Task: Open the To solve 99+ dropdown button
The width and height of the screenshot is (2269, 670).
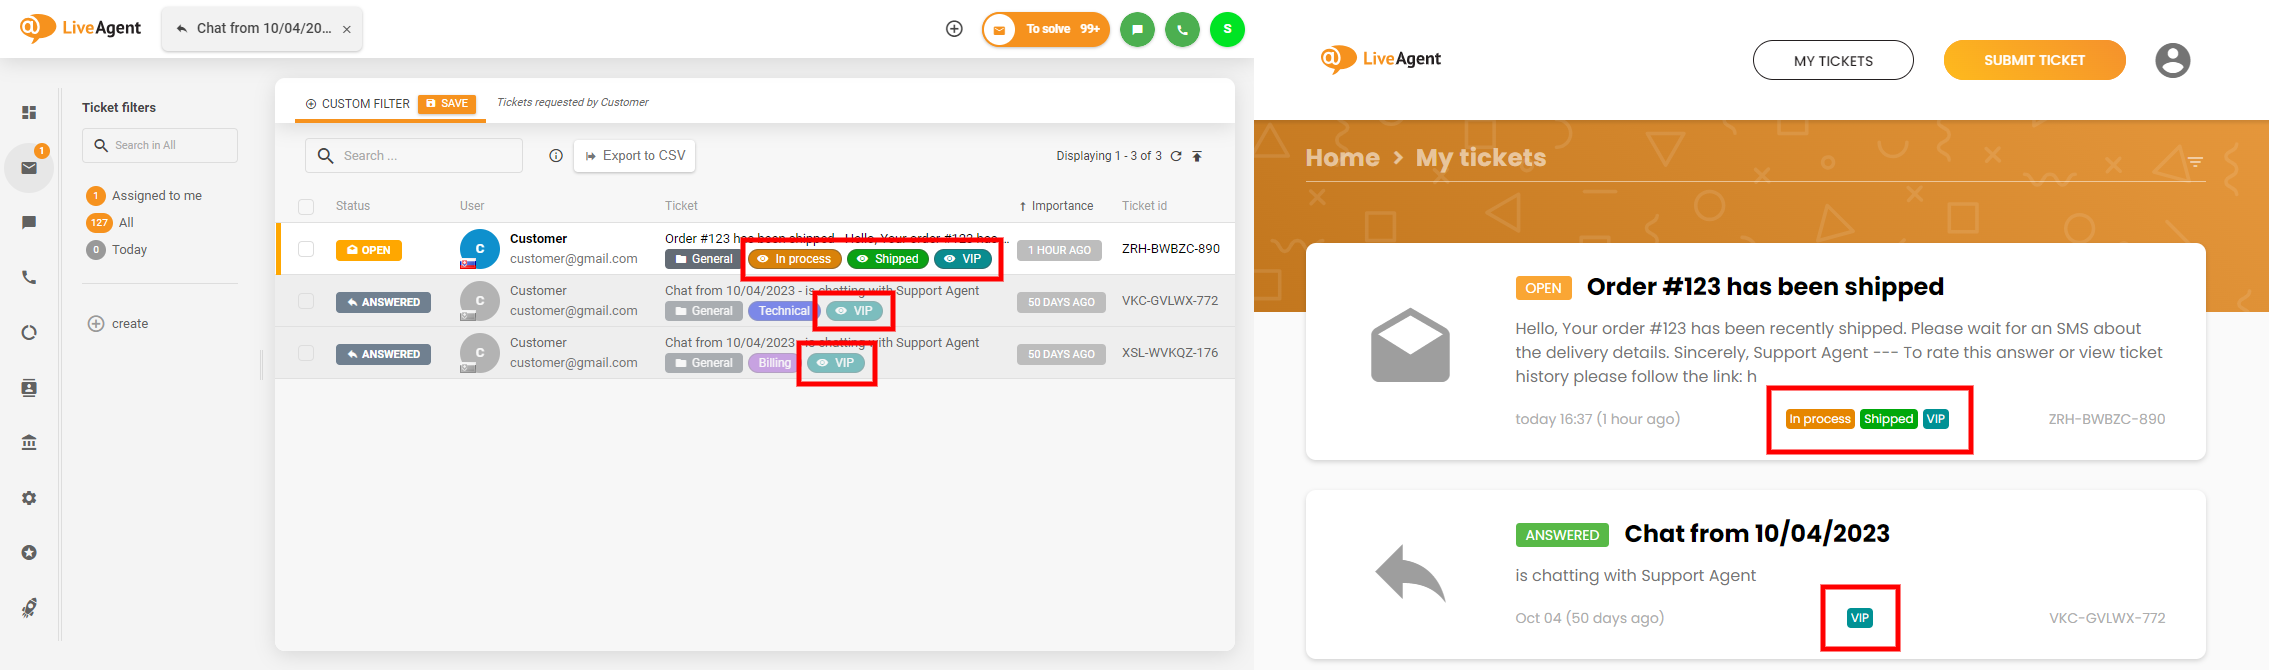Action: (x=1046, y=30)
